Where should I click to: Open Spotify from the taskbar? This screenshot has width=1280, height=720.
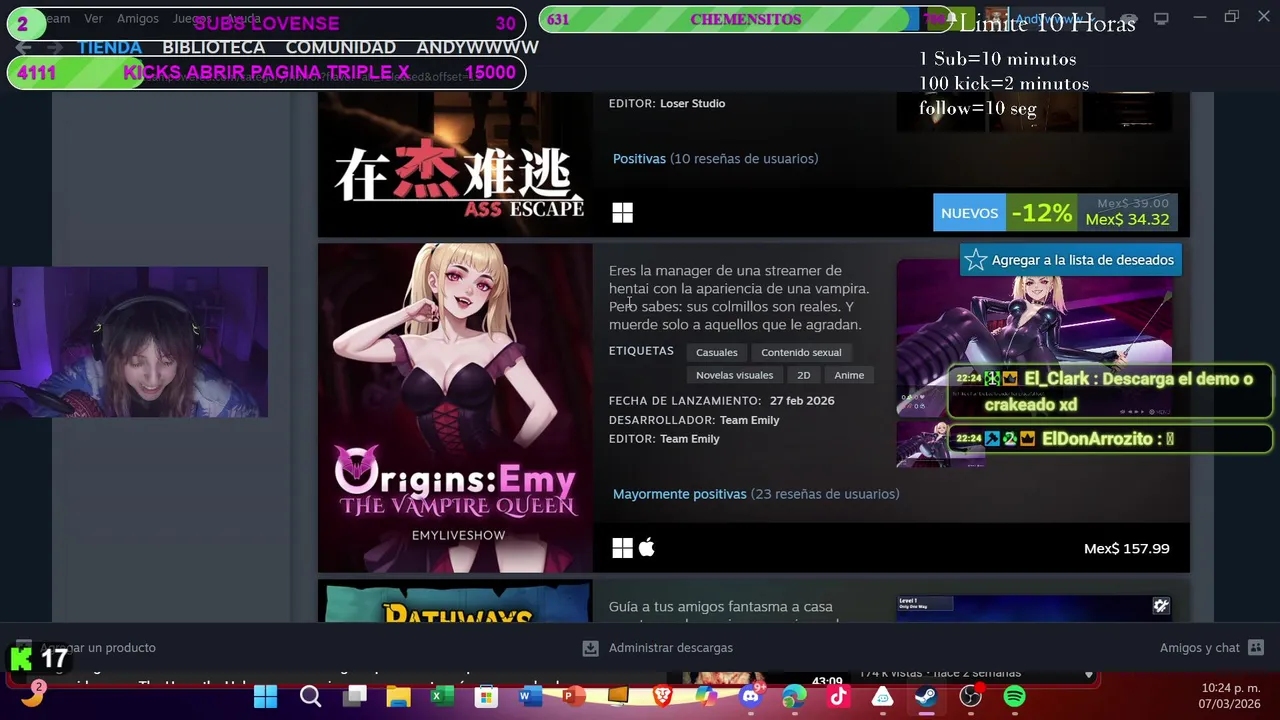coord(1014,697)
